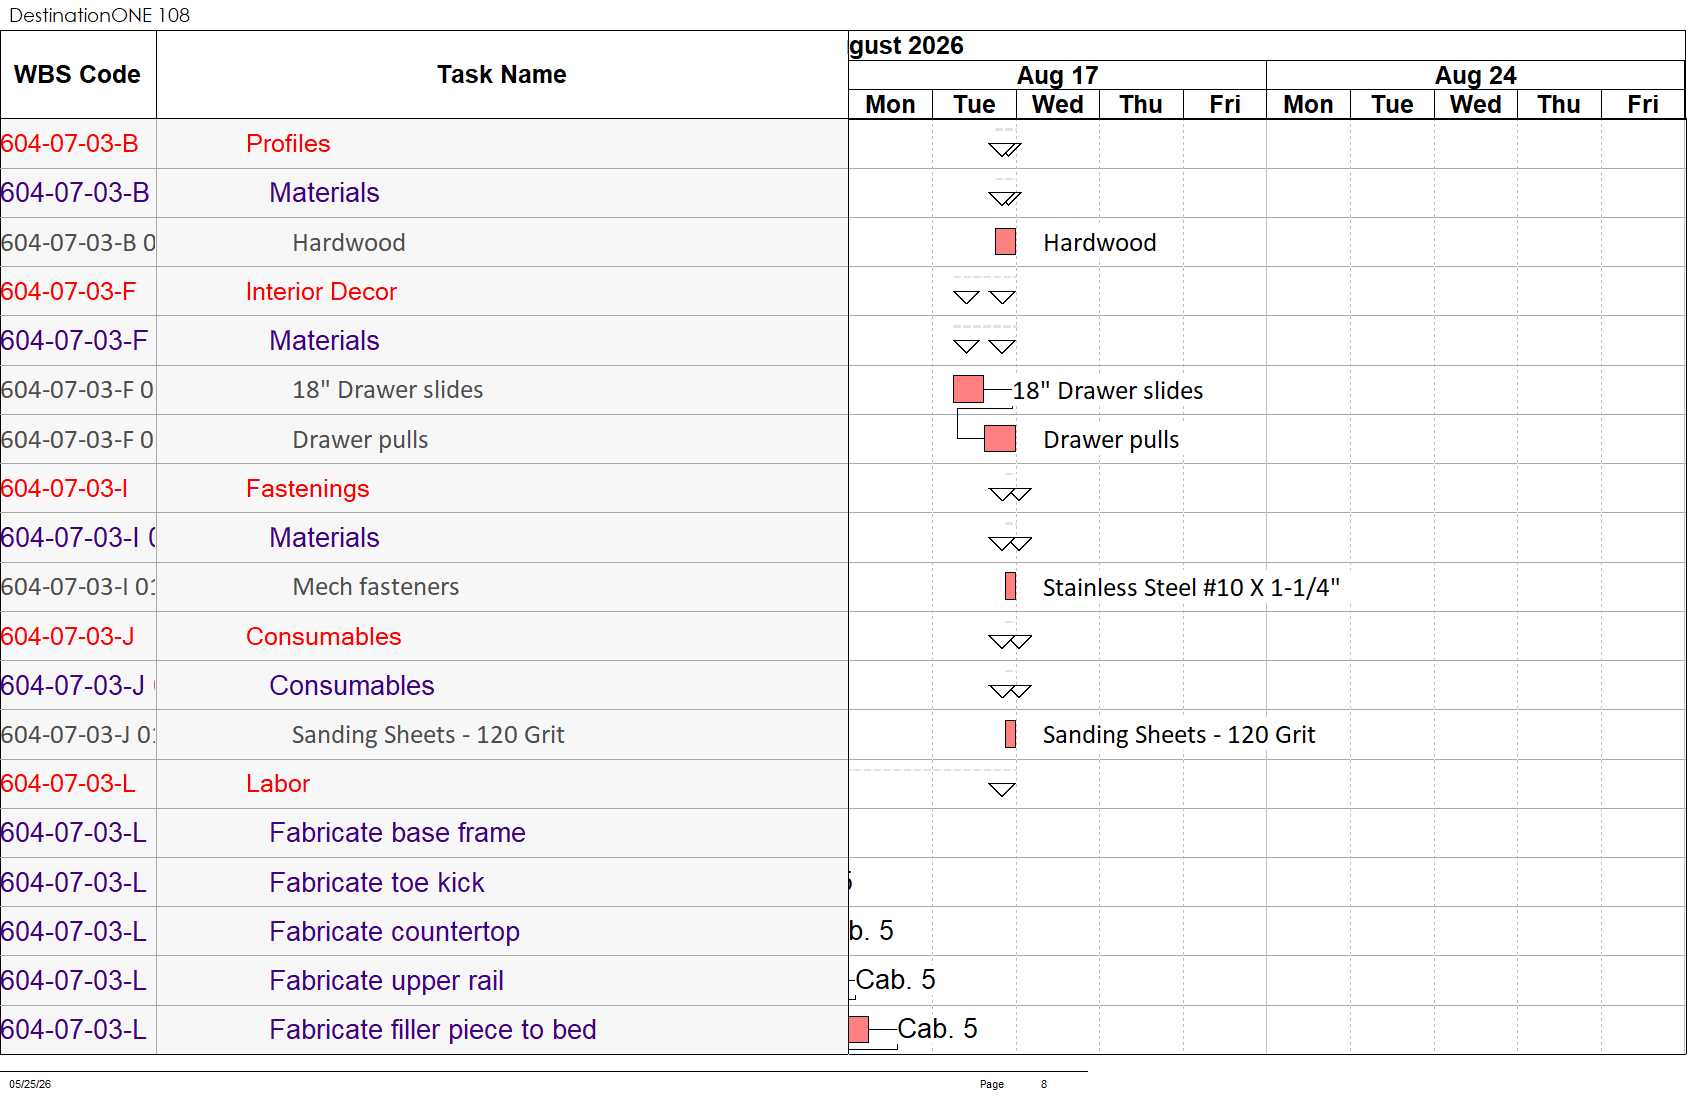The image size is (1687, 1097).
Task: Click the Hardwood Gantt bar
Action: coord(1006,242)
